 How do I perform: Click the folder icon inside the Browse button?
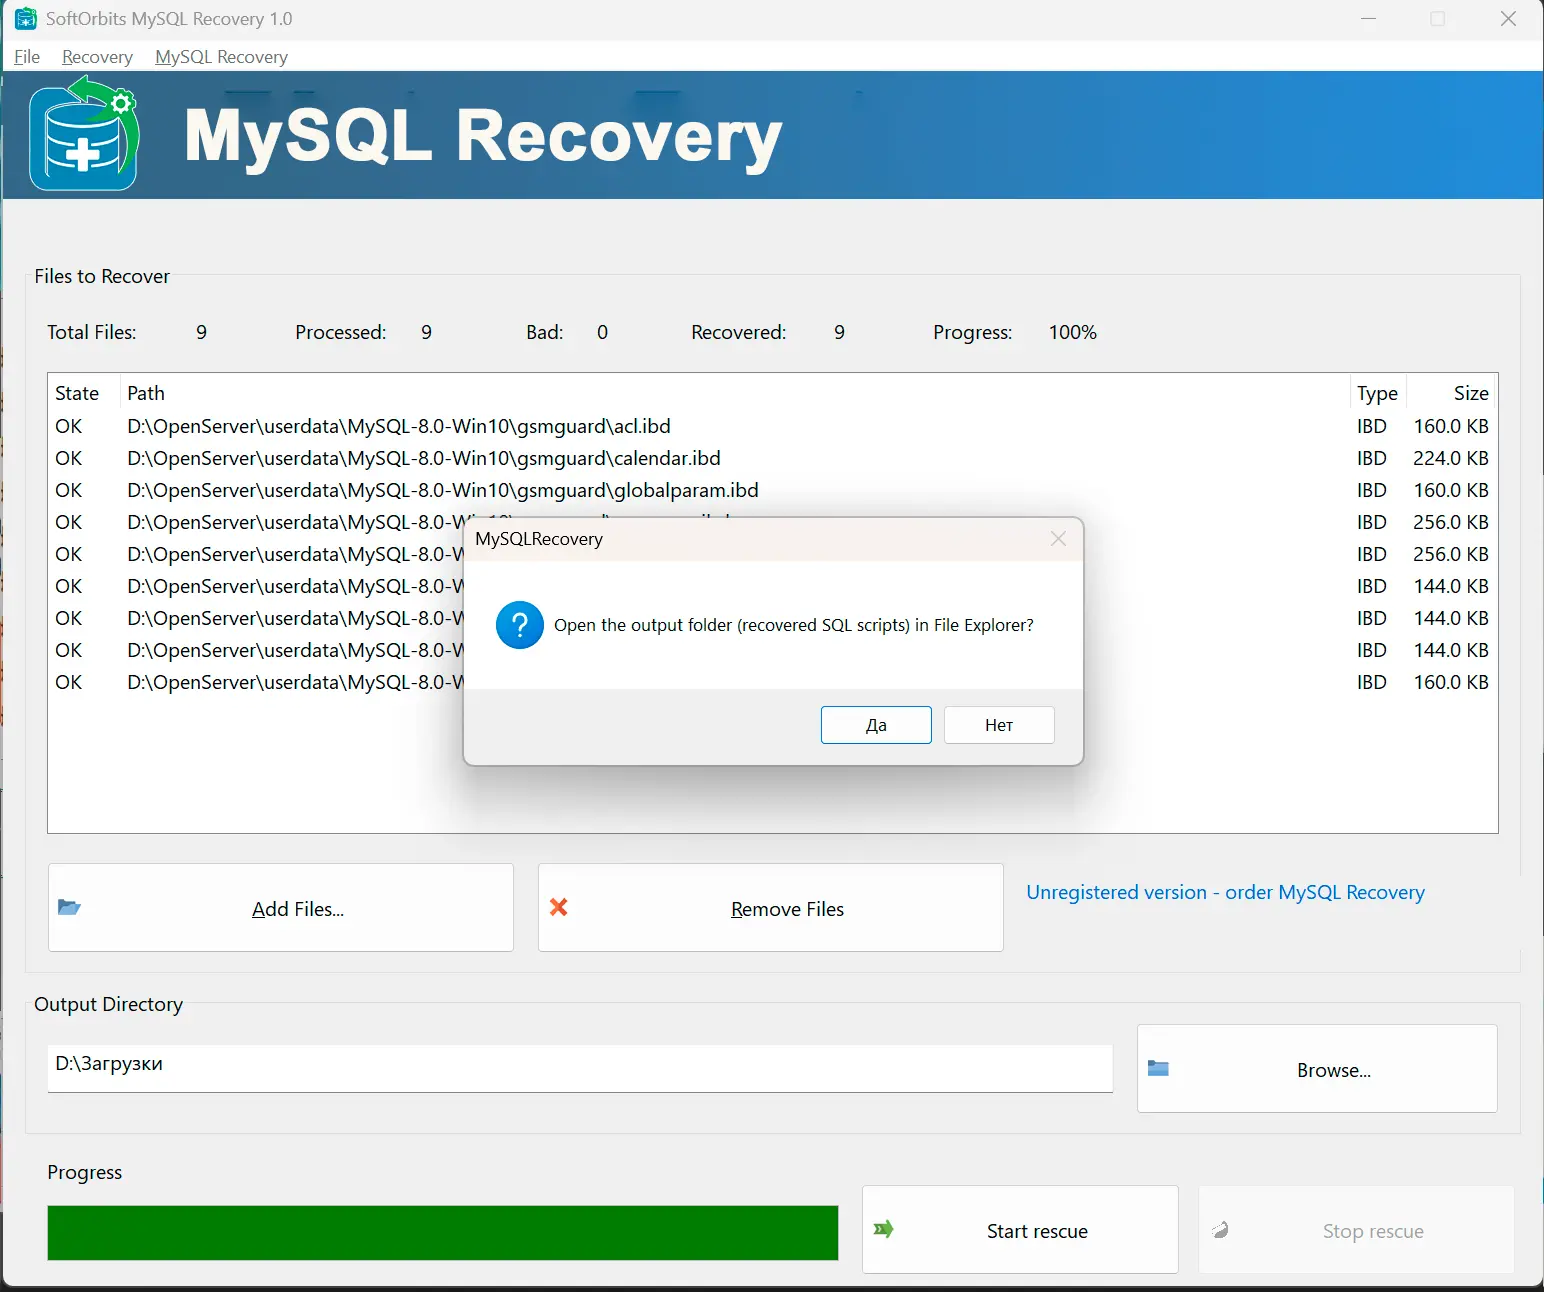1159,1068
